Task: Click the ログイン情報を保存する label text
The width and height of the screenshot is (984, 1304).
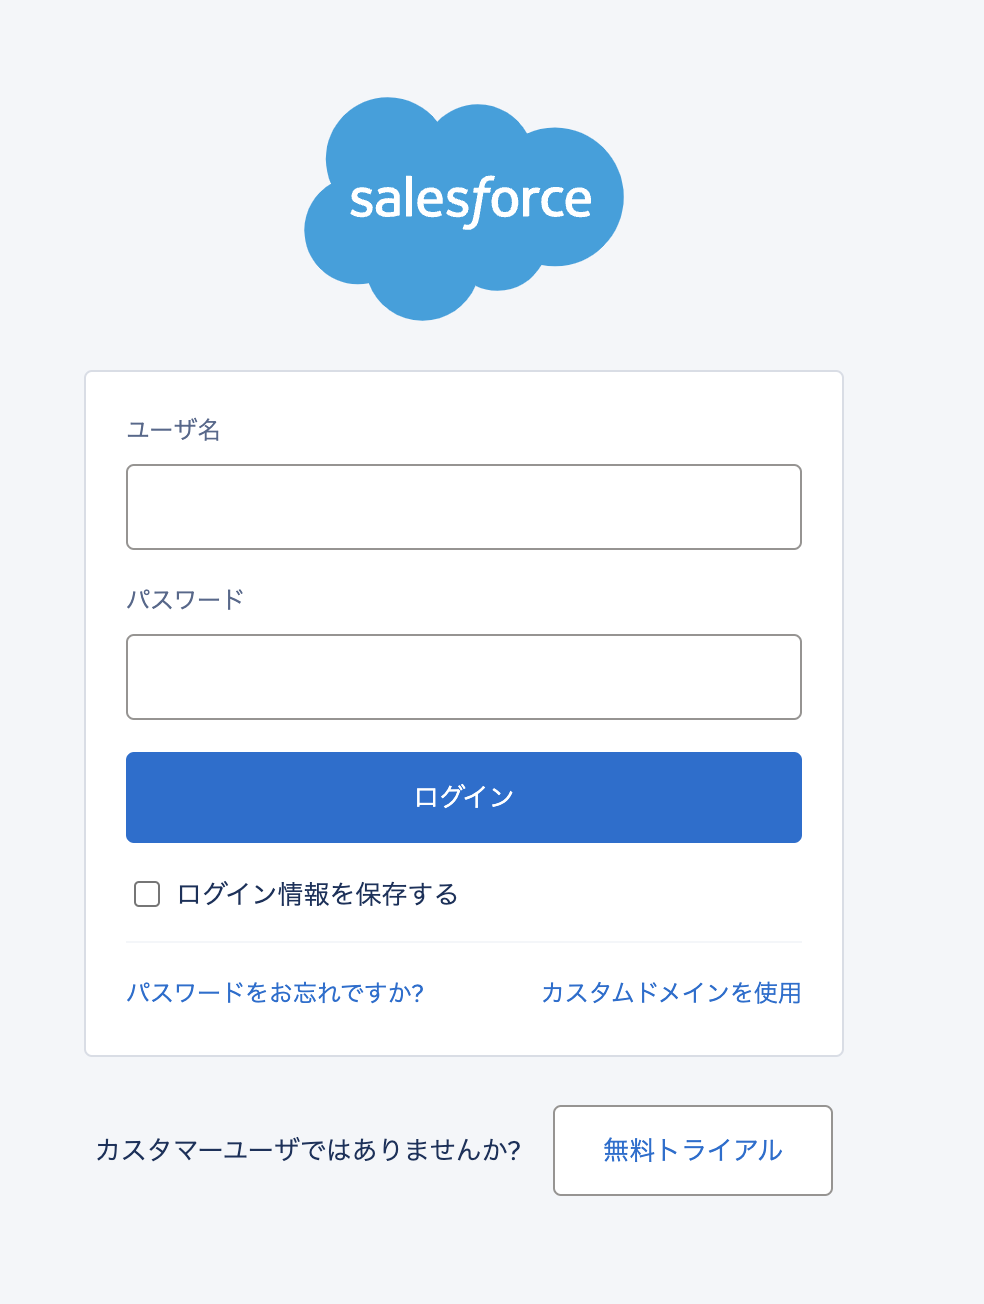Action: [317, 894]
